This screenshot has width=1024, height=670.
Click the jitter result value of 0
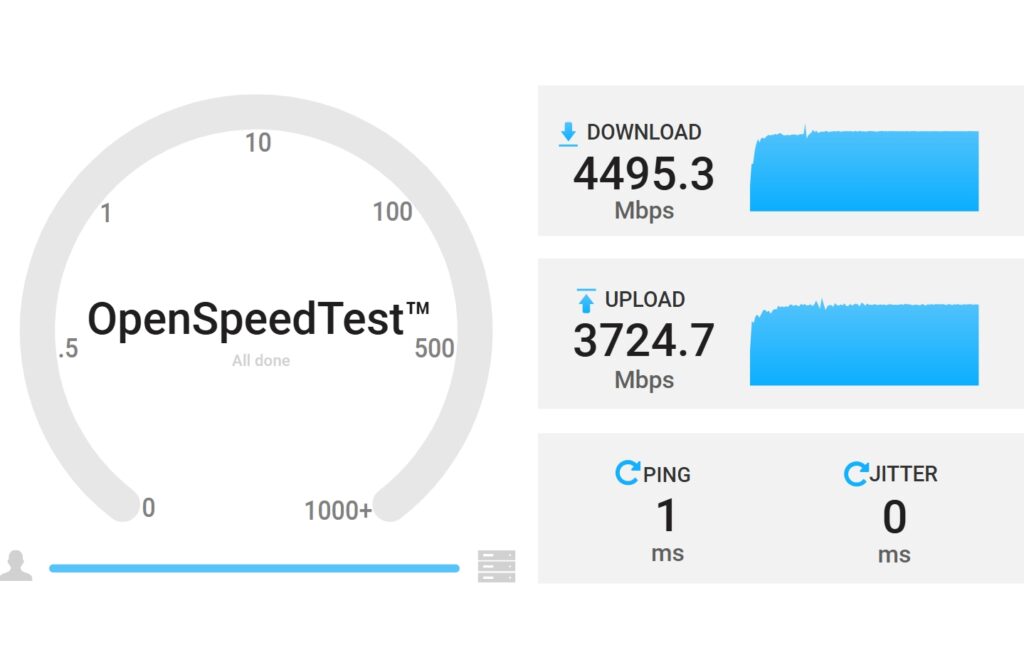coord(894,517)
